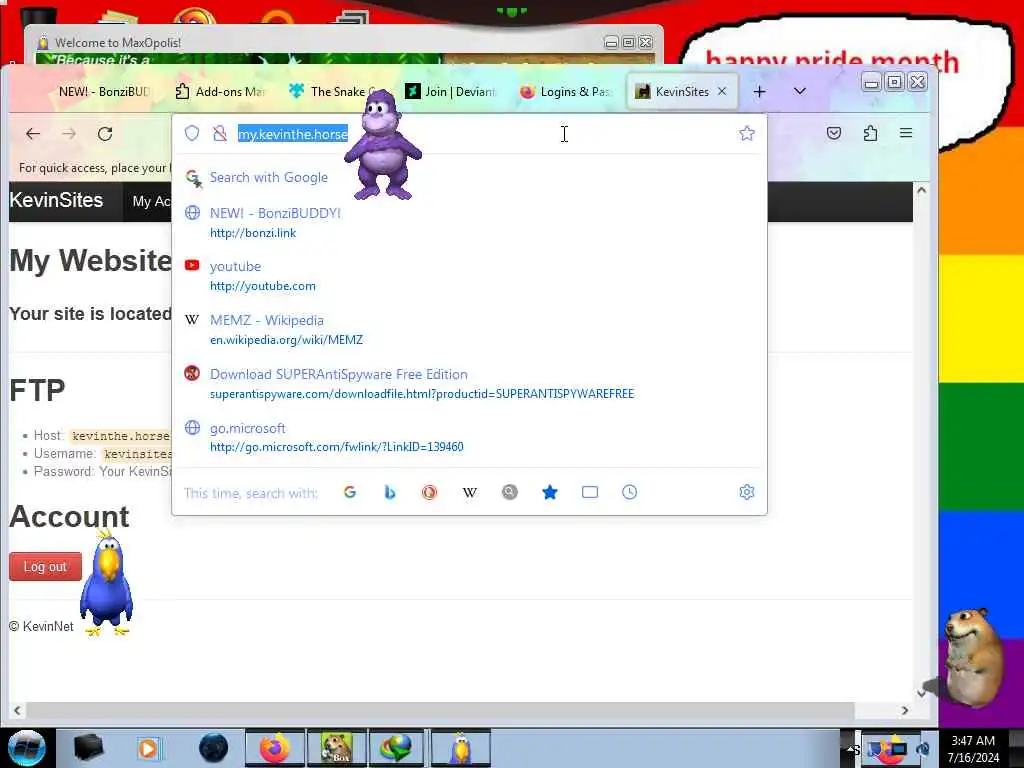This screenshot has height=768, width=1024.
Task: Open the Extensions puzzle icon
Action: (870, 133)
